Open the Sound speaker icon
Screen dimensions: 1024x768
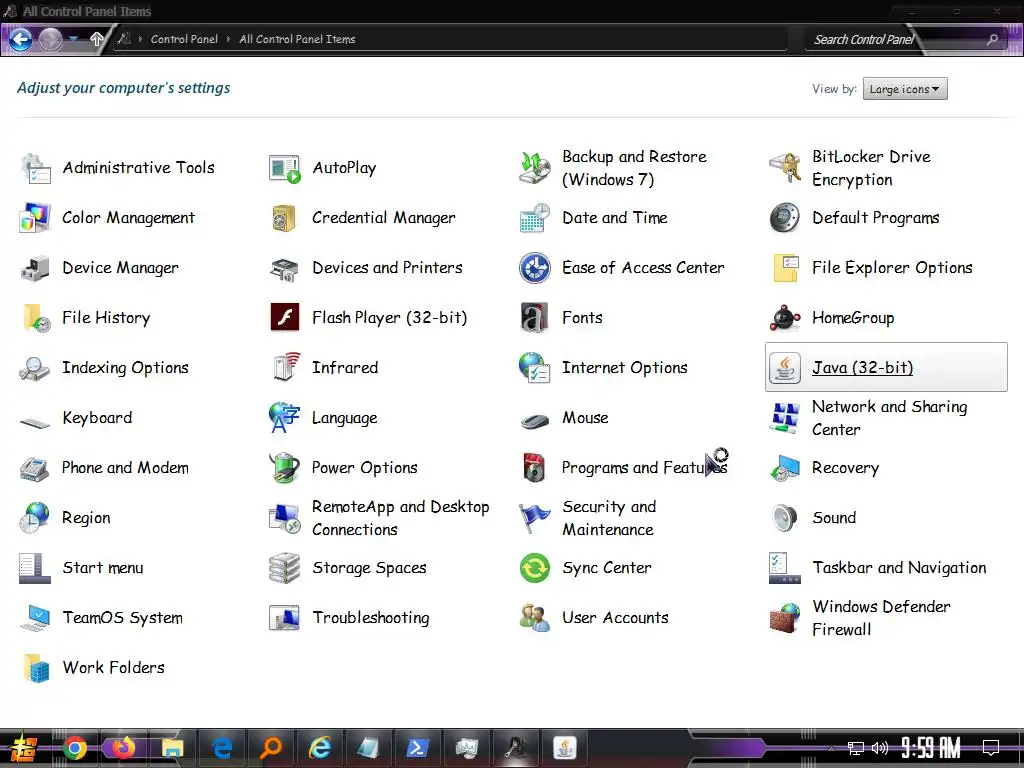pyautogui.click(x=784, y=518)
